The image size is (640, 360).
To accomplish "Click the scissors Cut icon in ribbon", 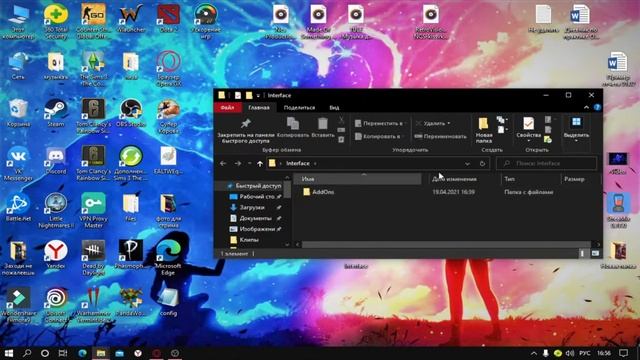I will 341,120.
